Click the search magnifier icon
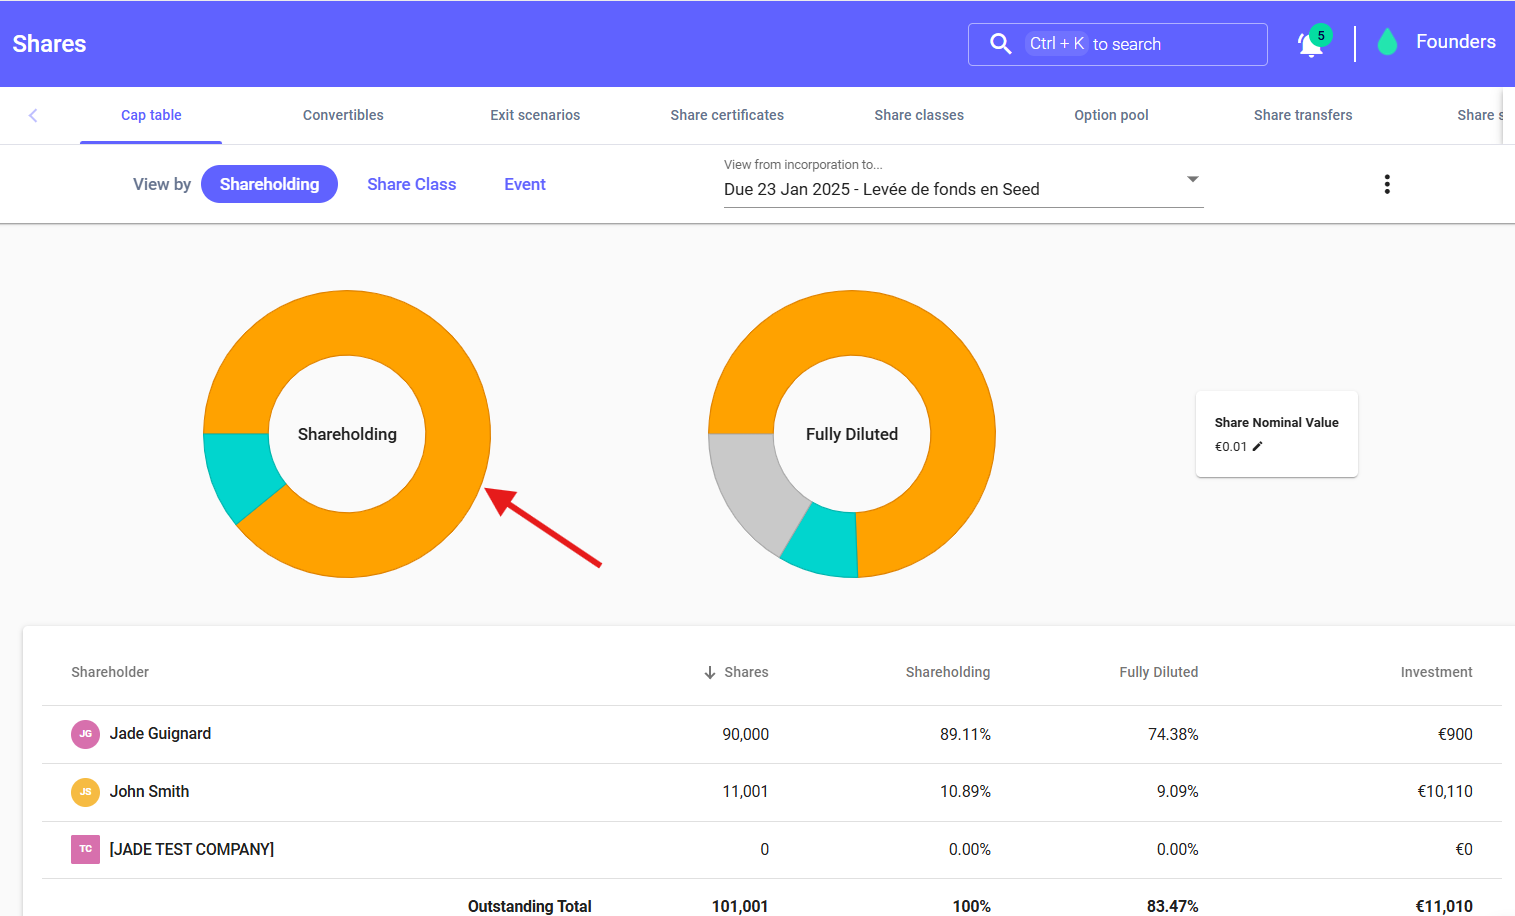This screenshot has width=1515, height=916. pyautogui.click(x=1000, y=44)
